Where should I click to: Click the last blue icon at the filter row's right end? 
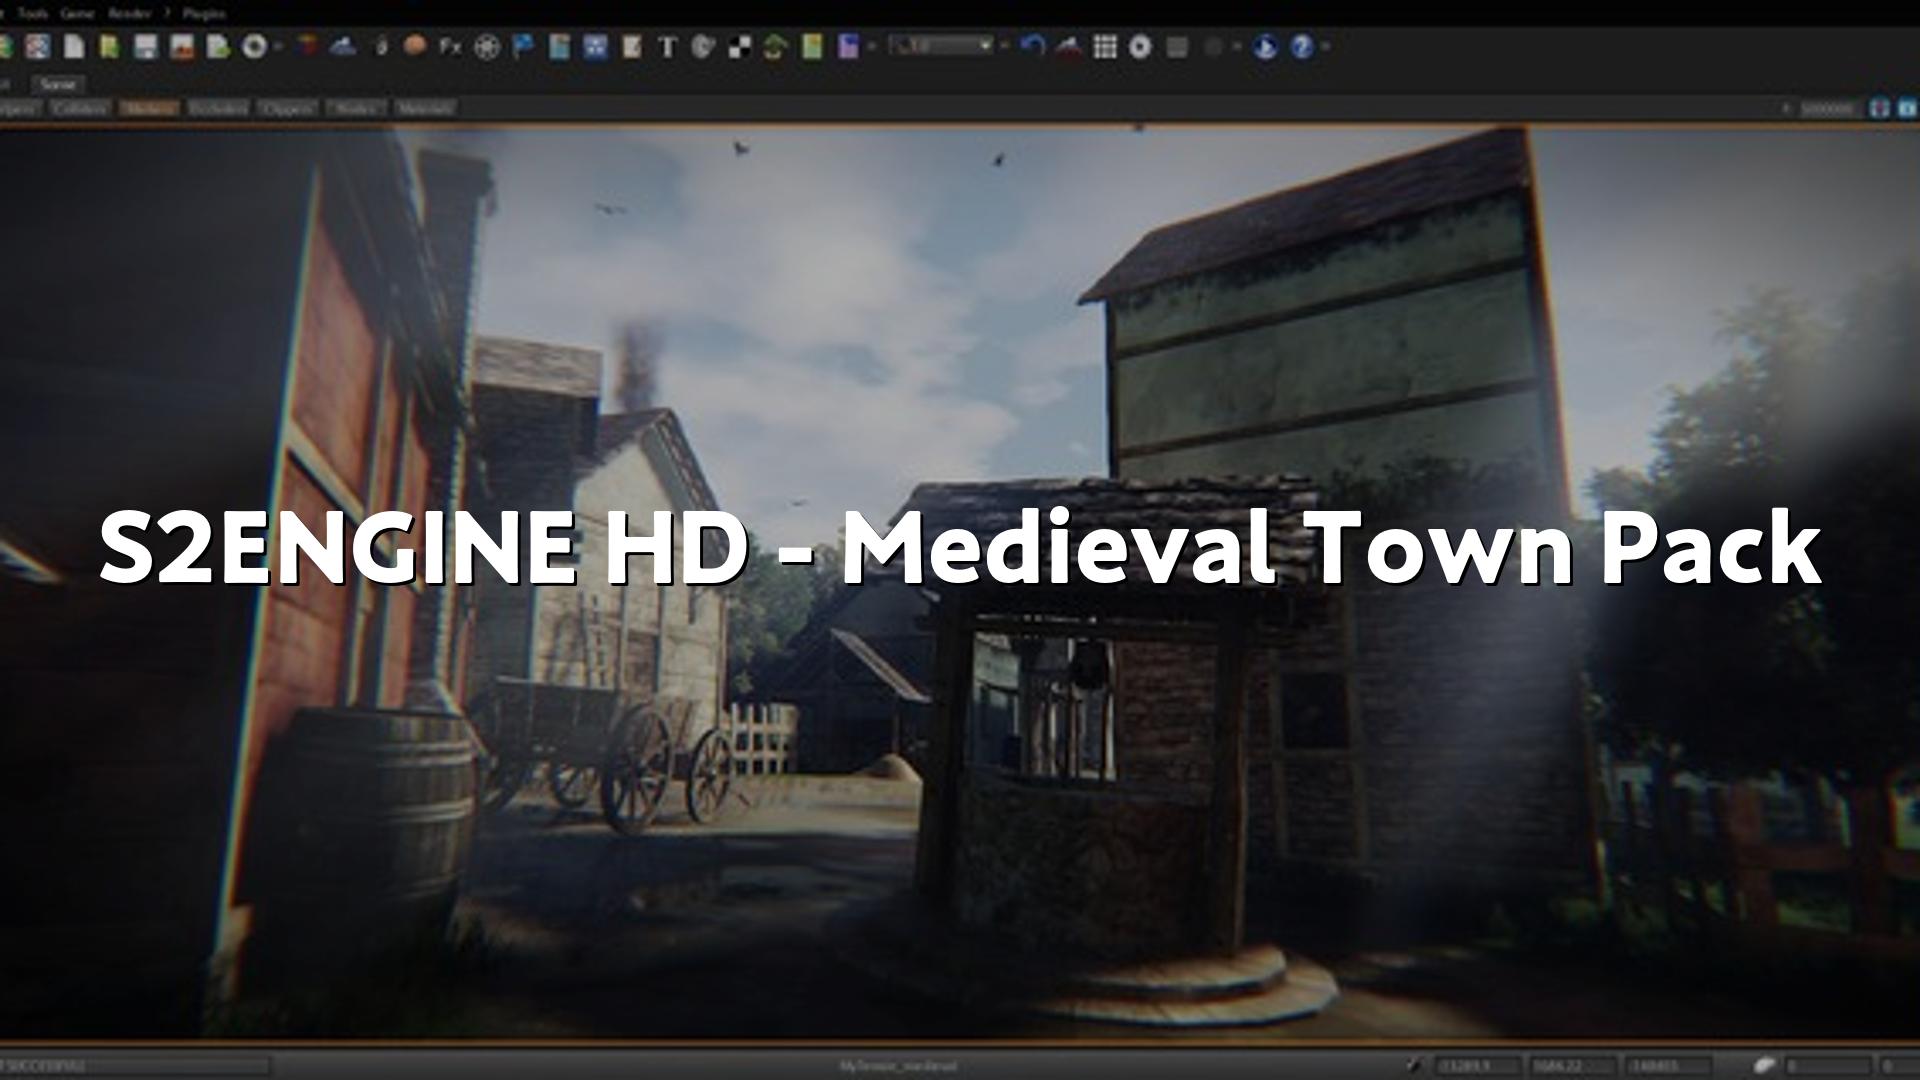1906,108
